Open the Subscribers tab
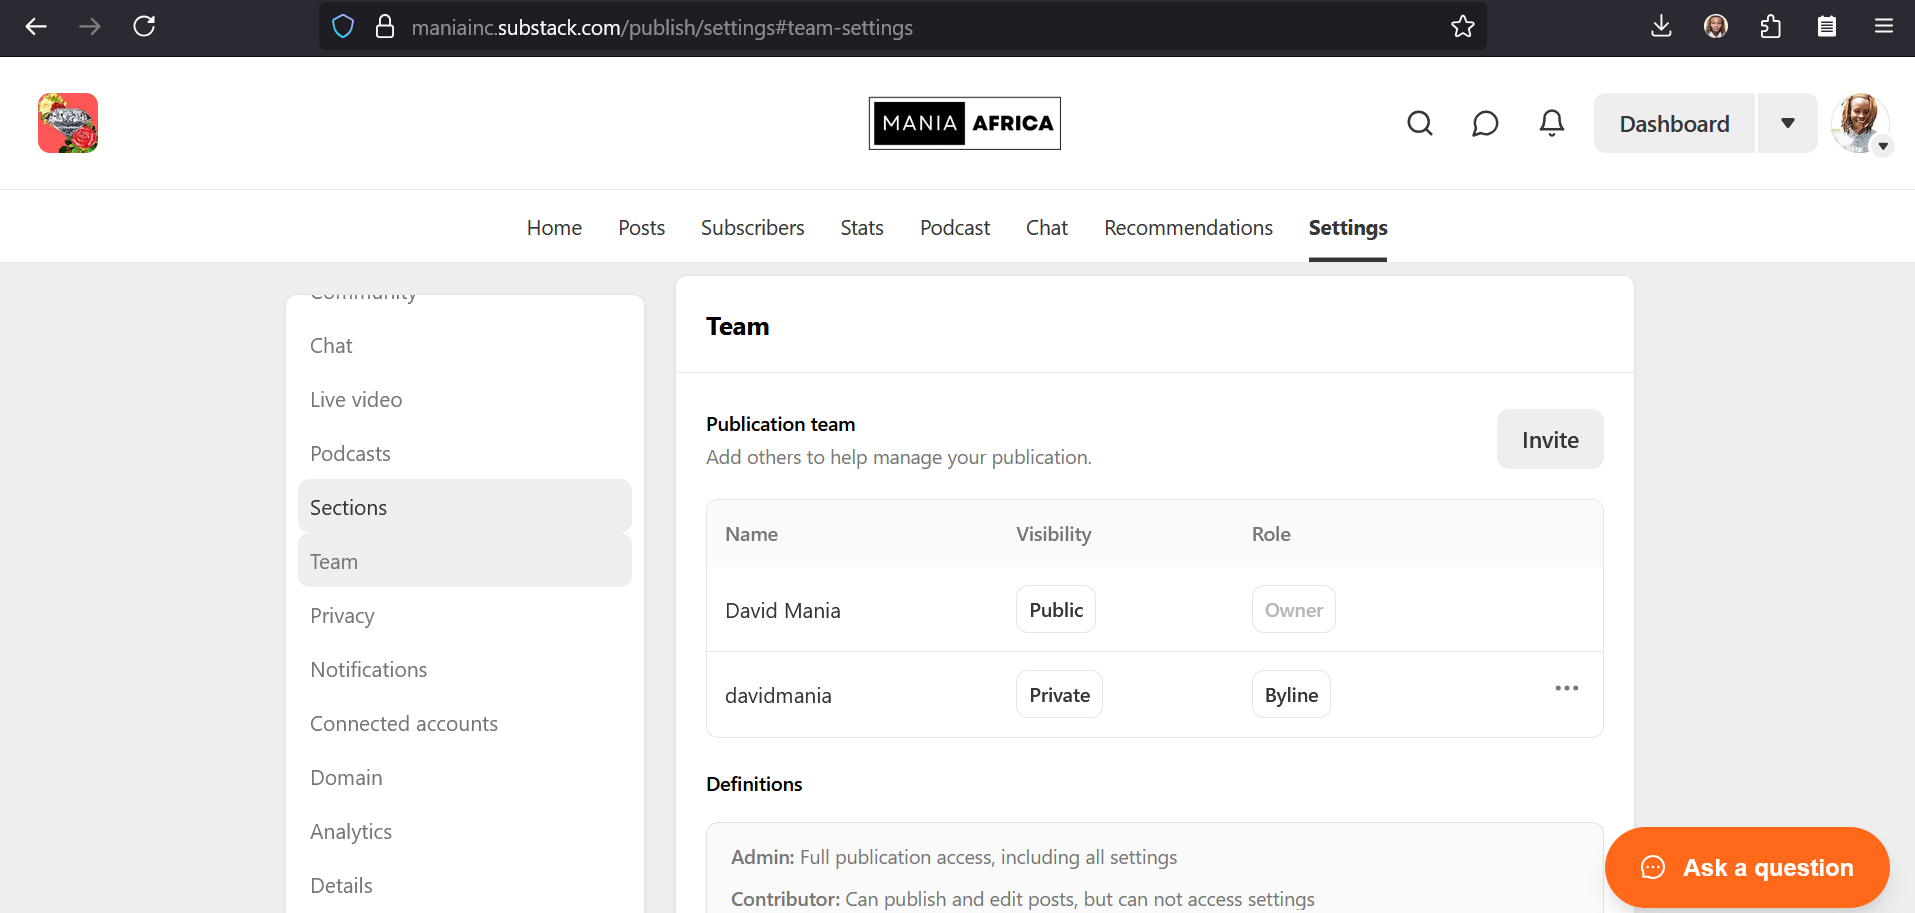 pyautogui.click(x=752, y=228)
